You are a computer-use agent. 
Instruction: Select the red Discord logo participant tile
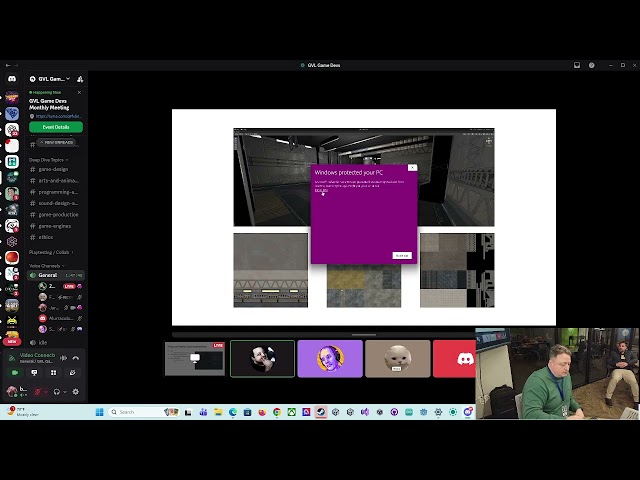click(454, 359)
